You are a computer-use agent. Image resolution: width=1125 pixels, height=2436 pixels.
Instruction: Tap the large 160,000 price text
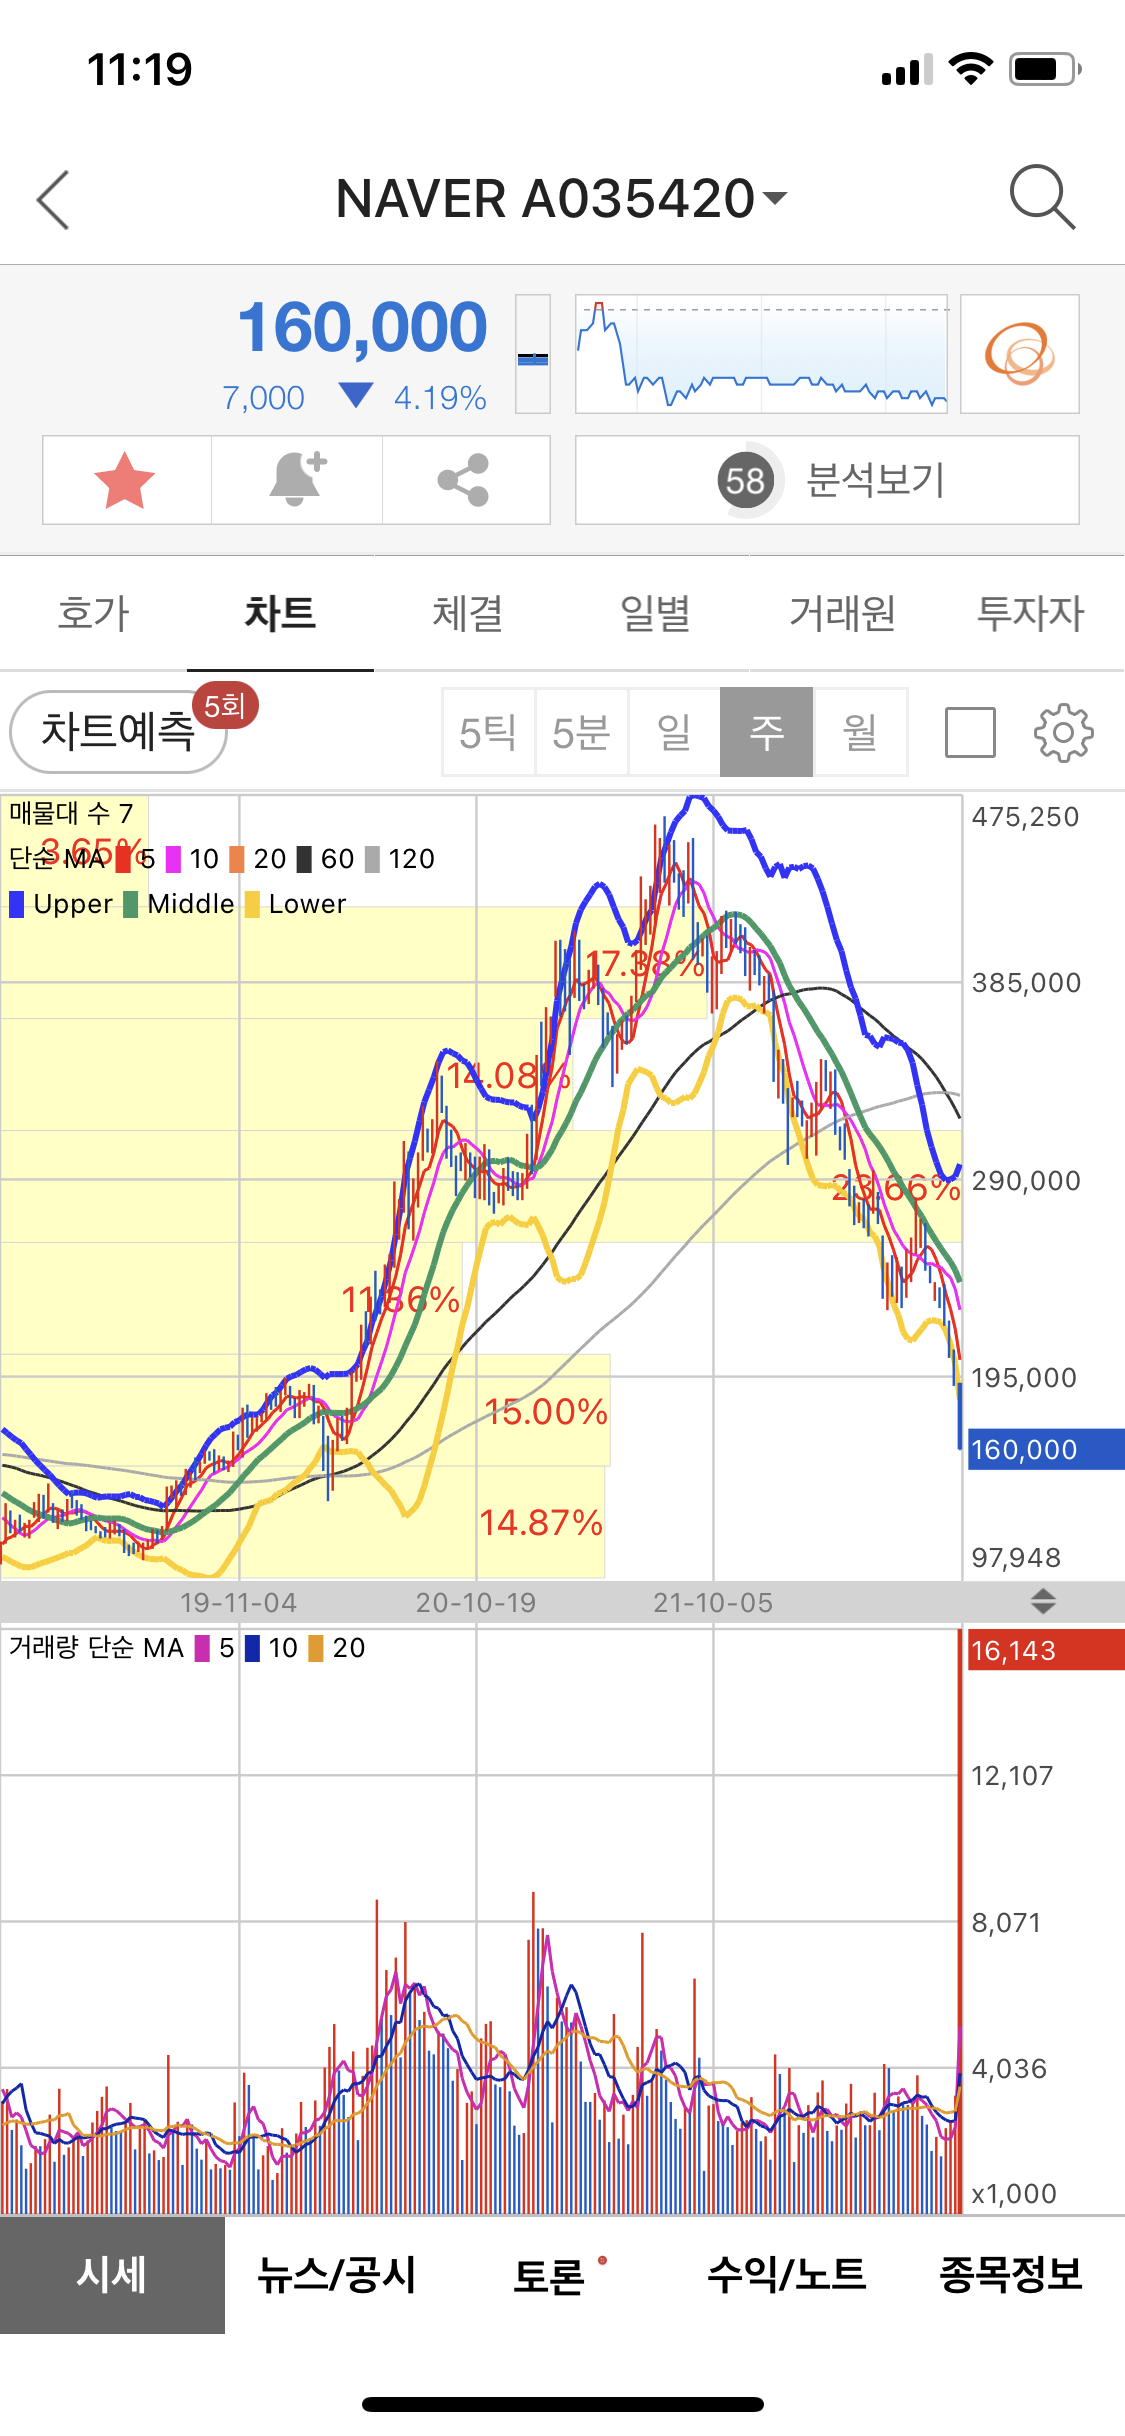(x=362, y=328)
